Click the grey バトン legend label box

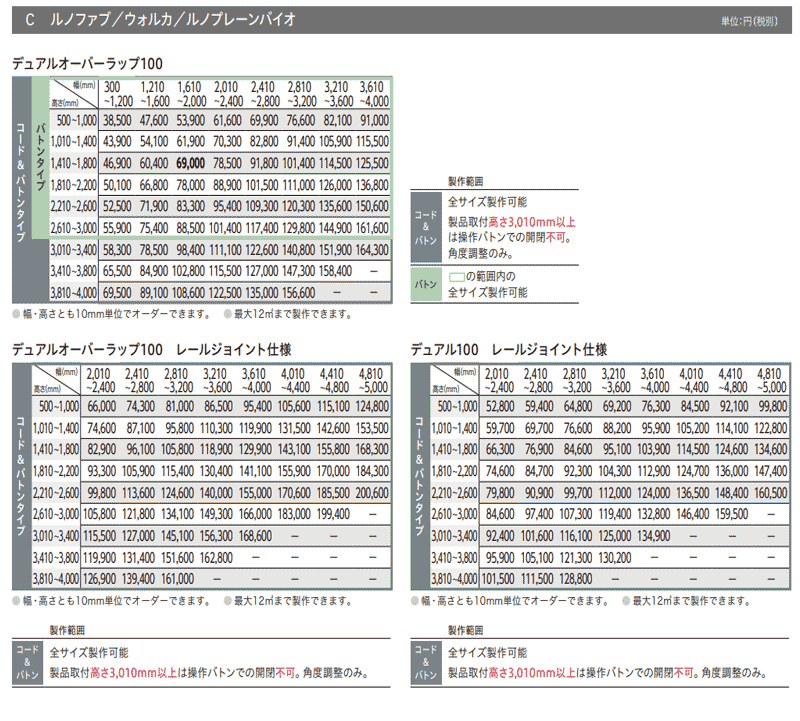(426, 284)
